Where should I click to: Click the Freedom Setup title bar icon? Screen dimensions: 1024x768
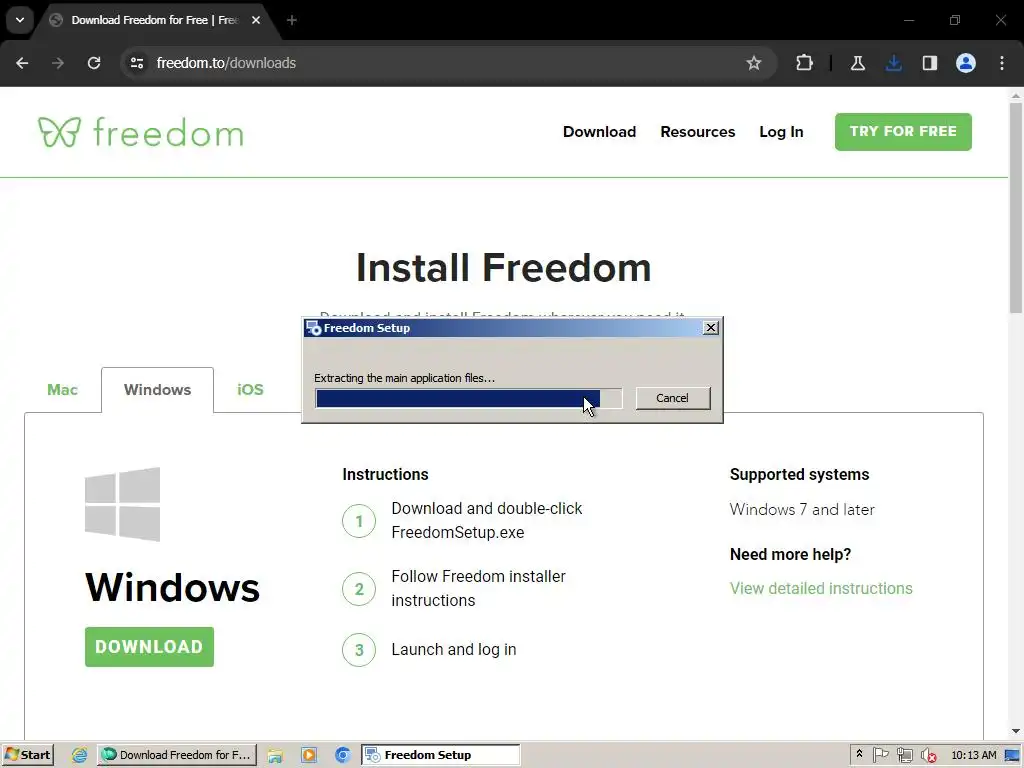pyautogui.click(x=314, y=328)
